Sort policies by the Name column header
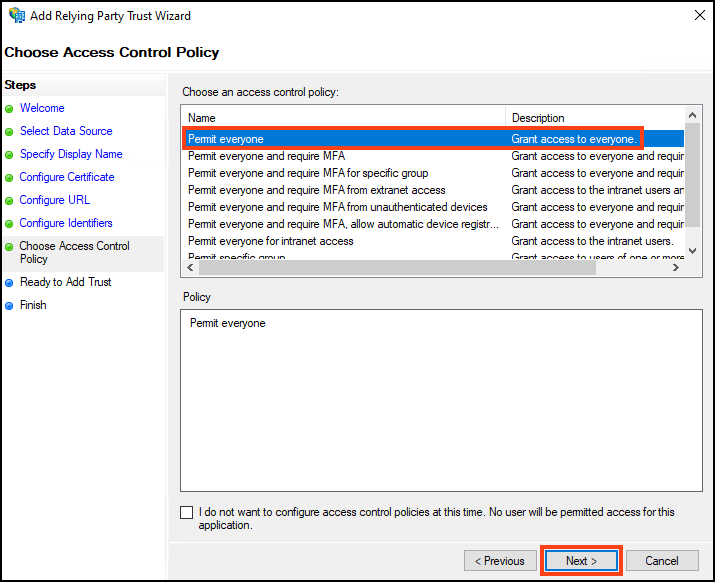The image size is (715, 582). pos(343,118)
